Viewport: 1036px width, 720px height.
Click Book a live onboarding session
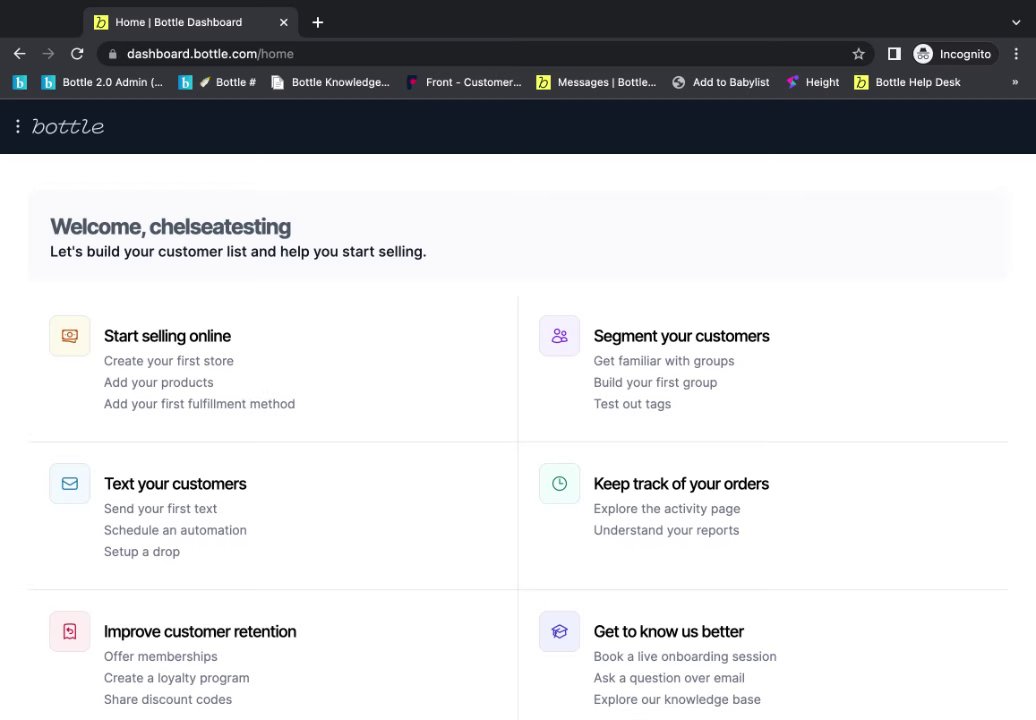pos(685,657)
